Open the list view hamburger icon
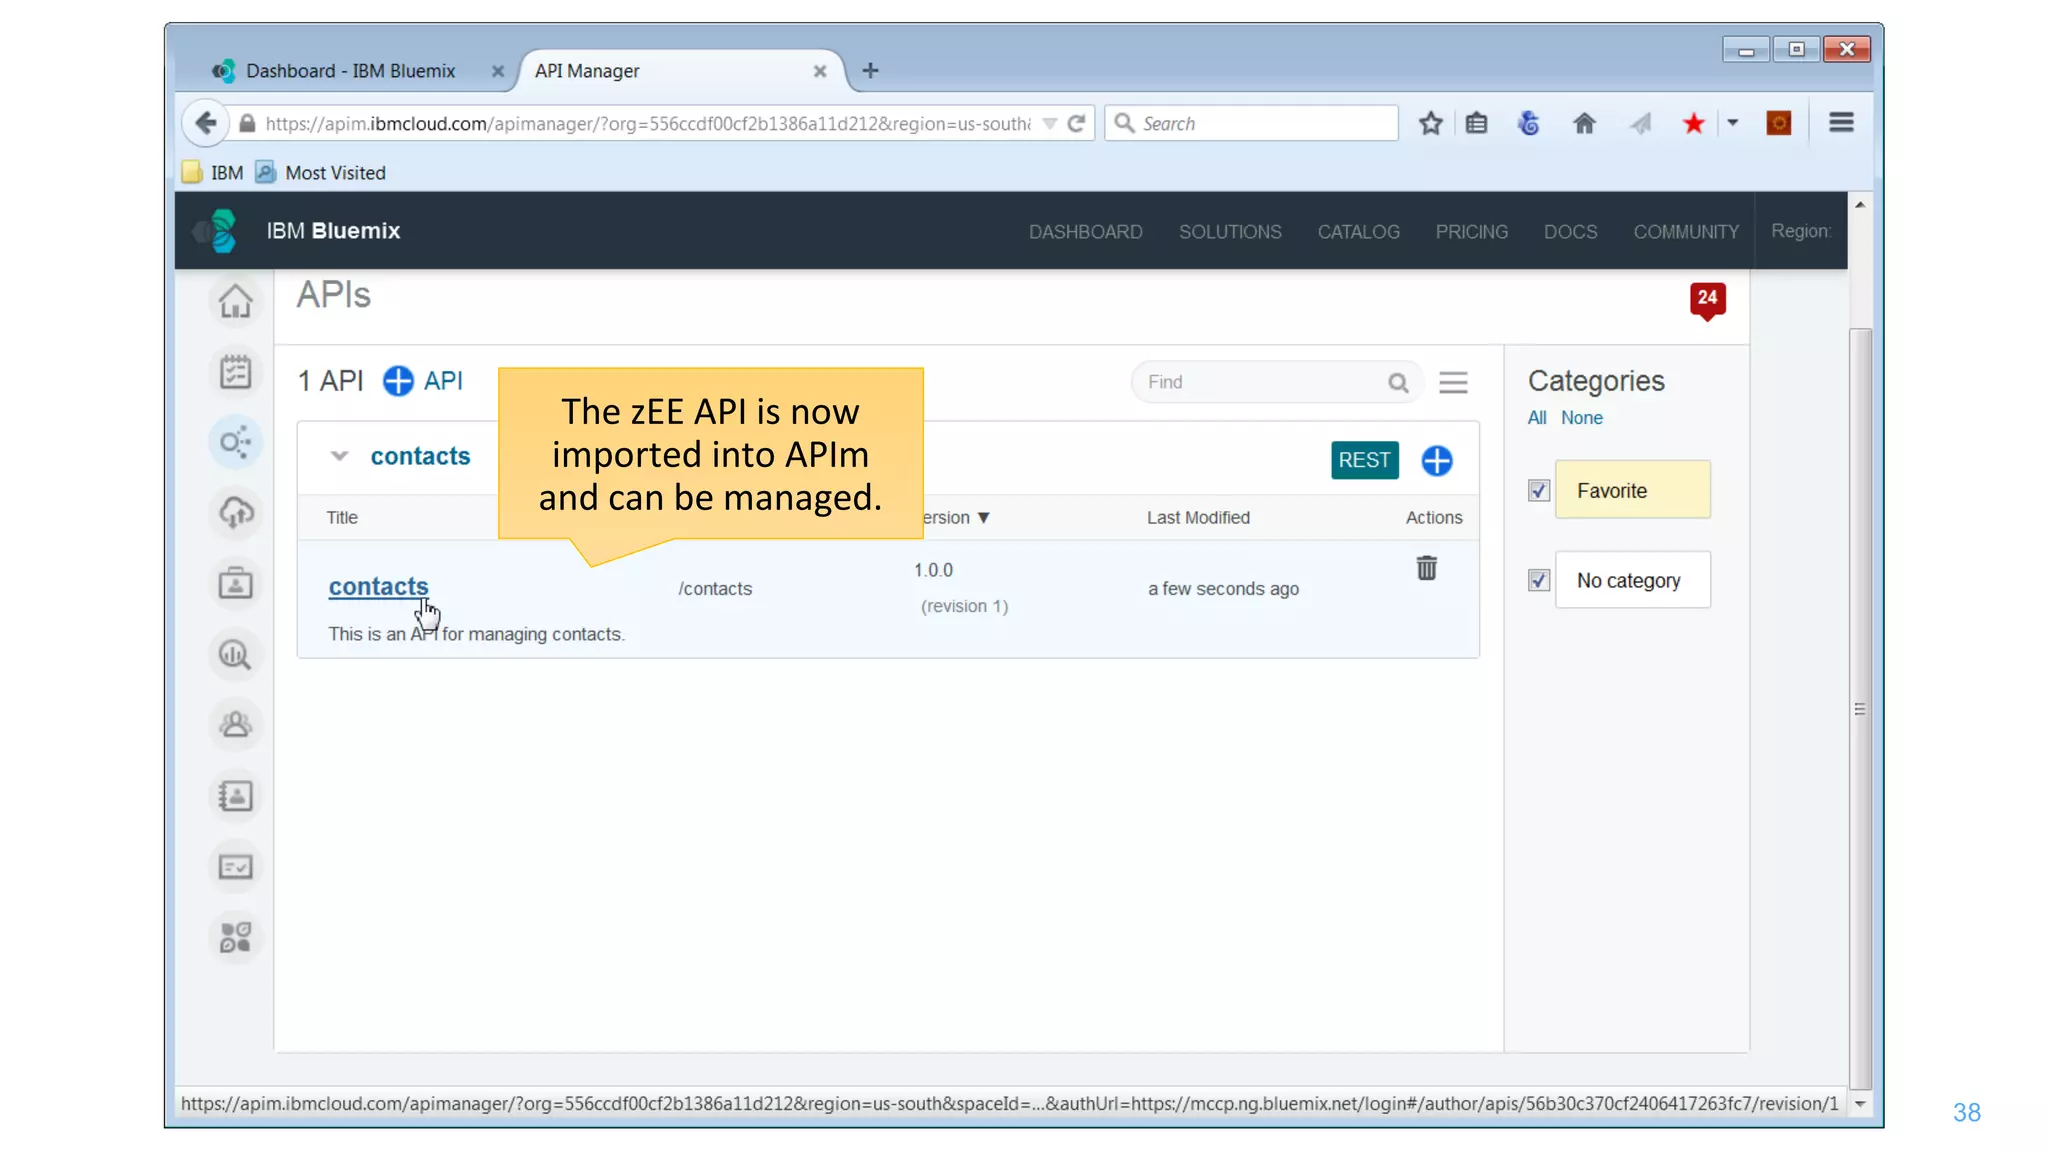 [x=1453, y=382]
